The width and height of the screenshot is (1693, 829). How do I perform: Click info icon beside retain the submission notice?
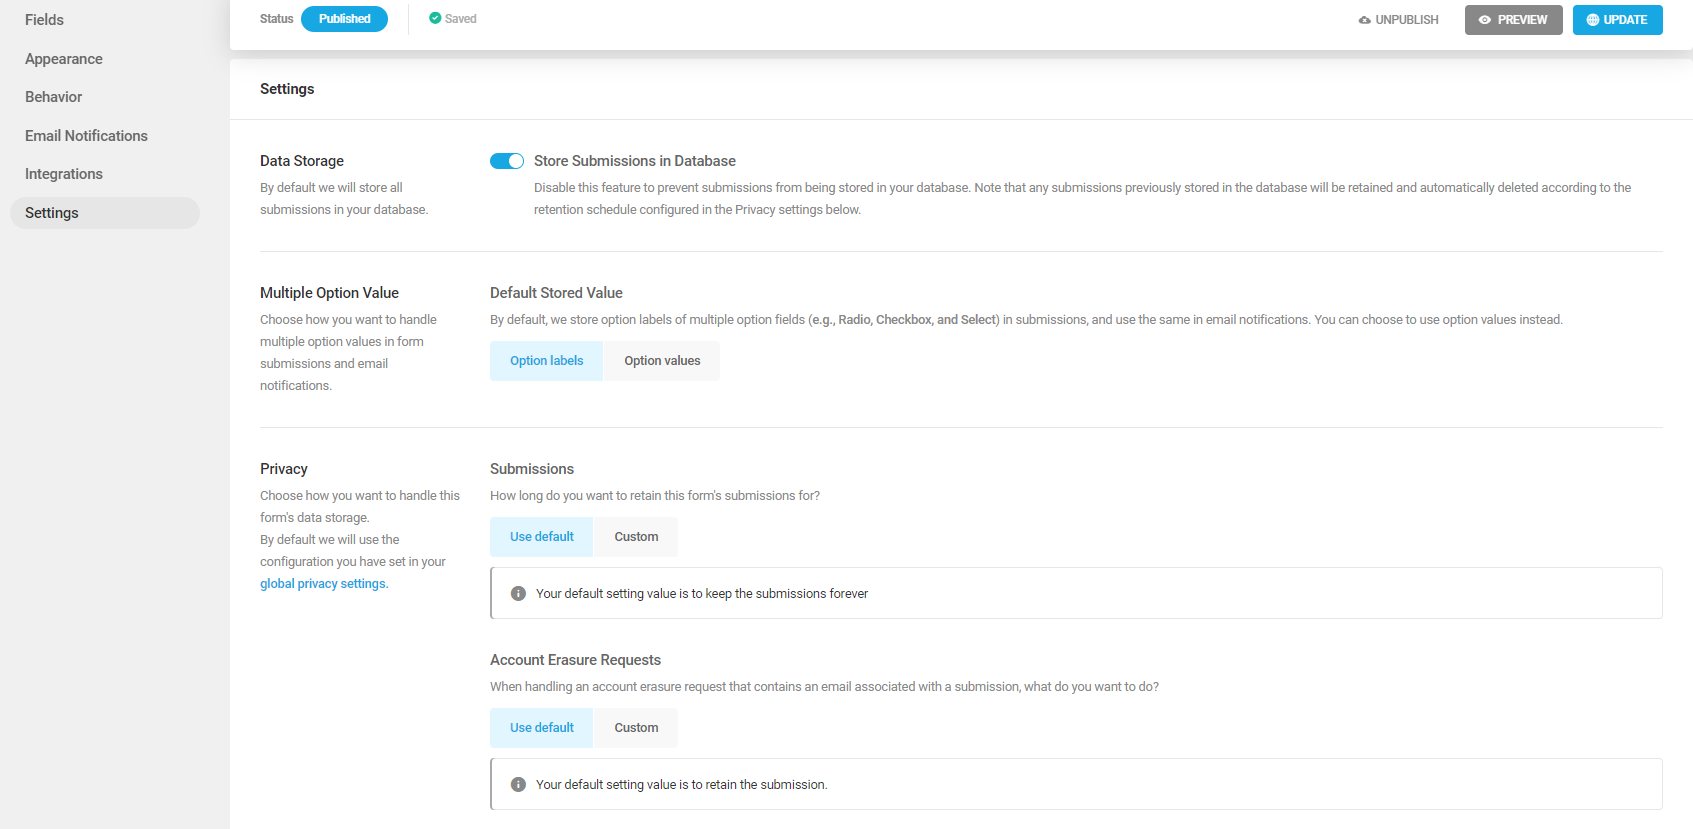click(518, 785)
